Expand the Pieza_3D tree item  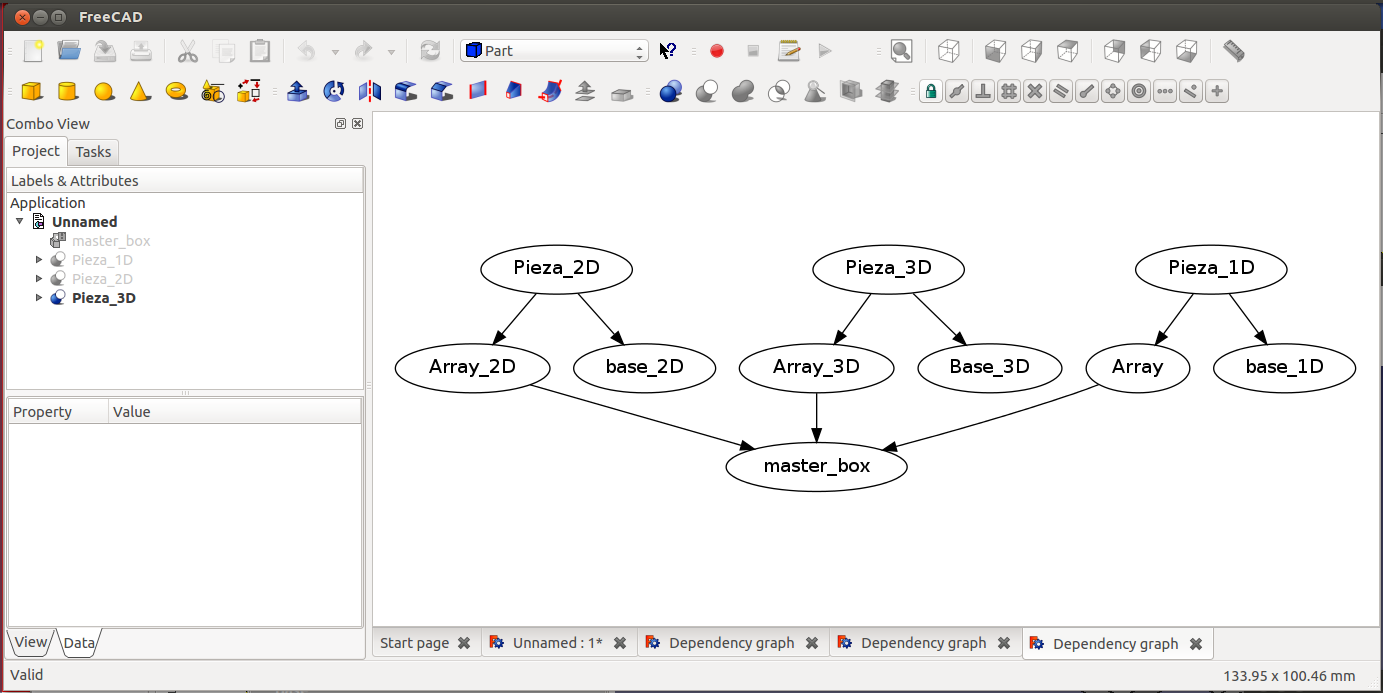click(40, 298)
